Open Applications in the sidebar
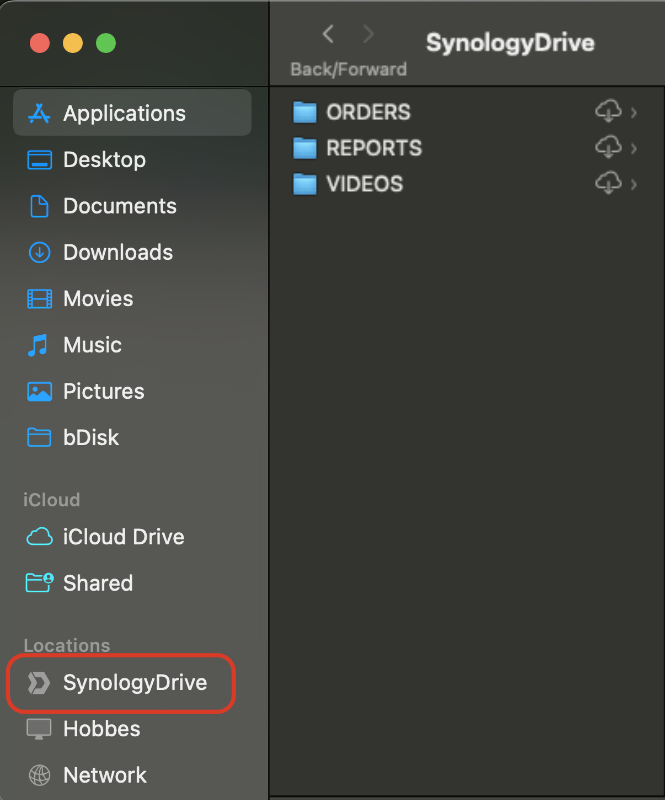Screen dimensions: 665x800 (x=132, y=113)
